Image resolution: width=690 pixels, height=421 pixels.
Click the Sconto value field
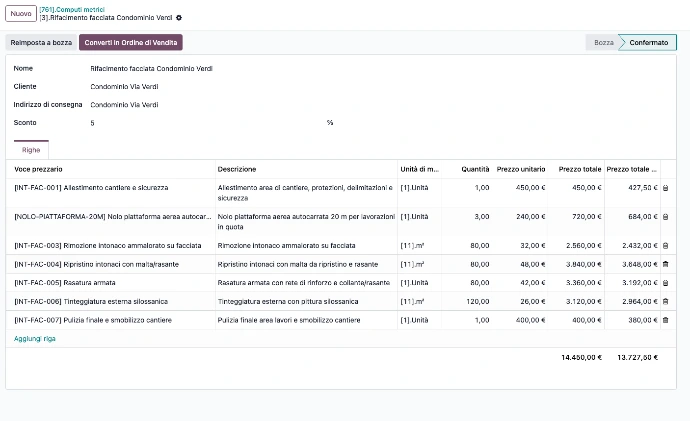click(x=207, y=123)
